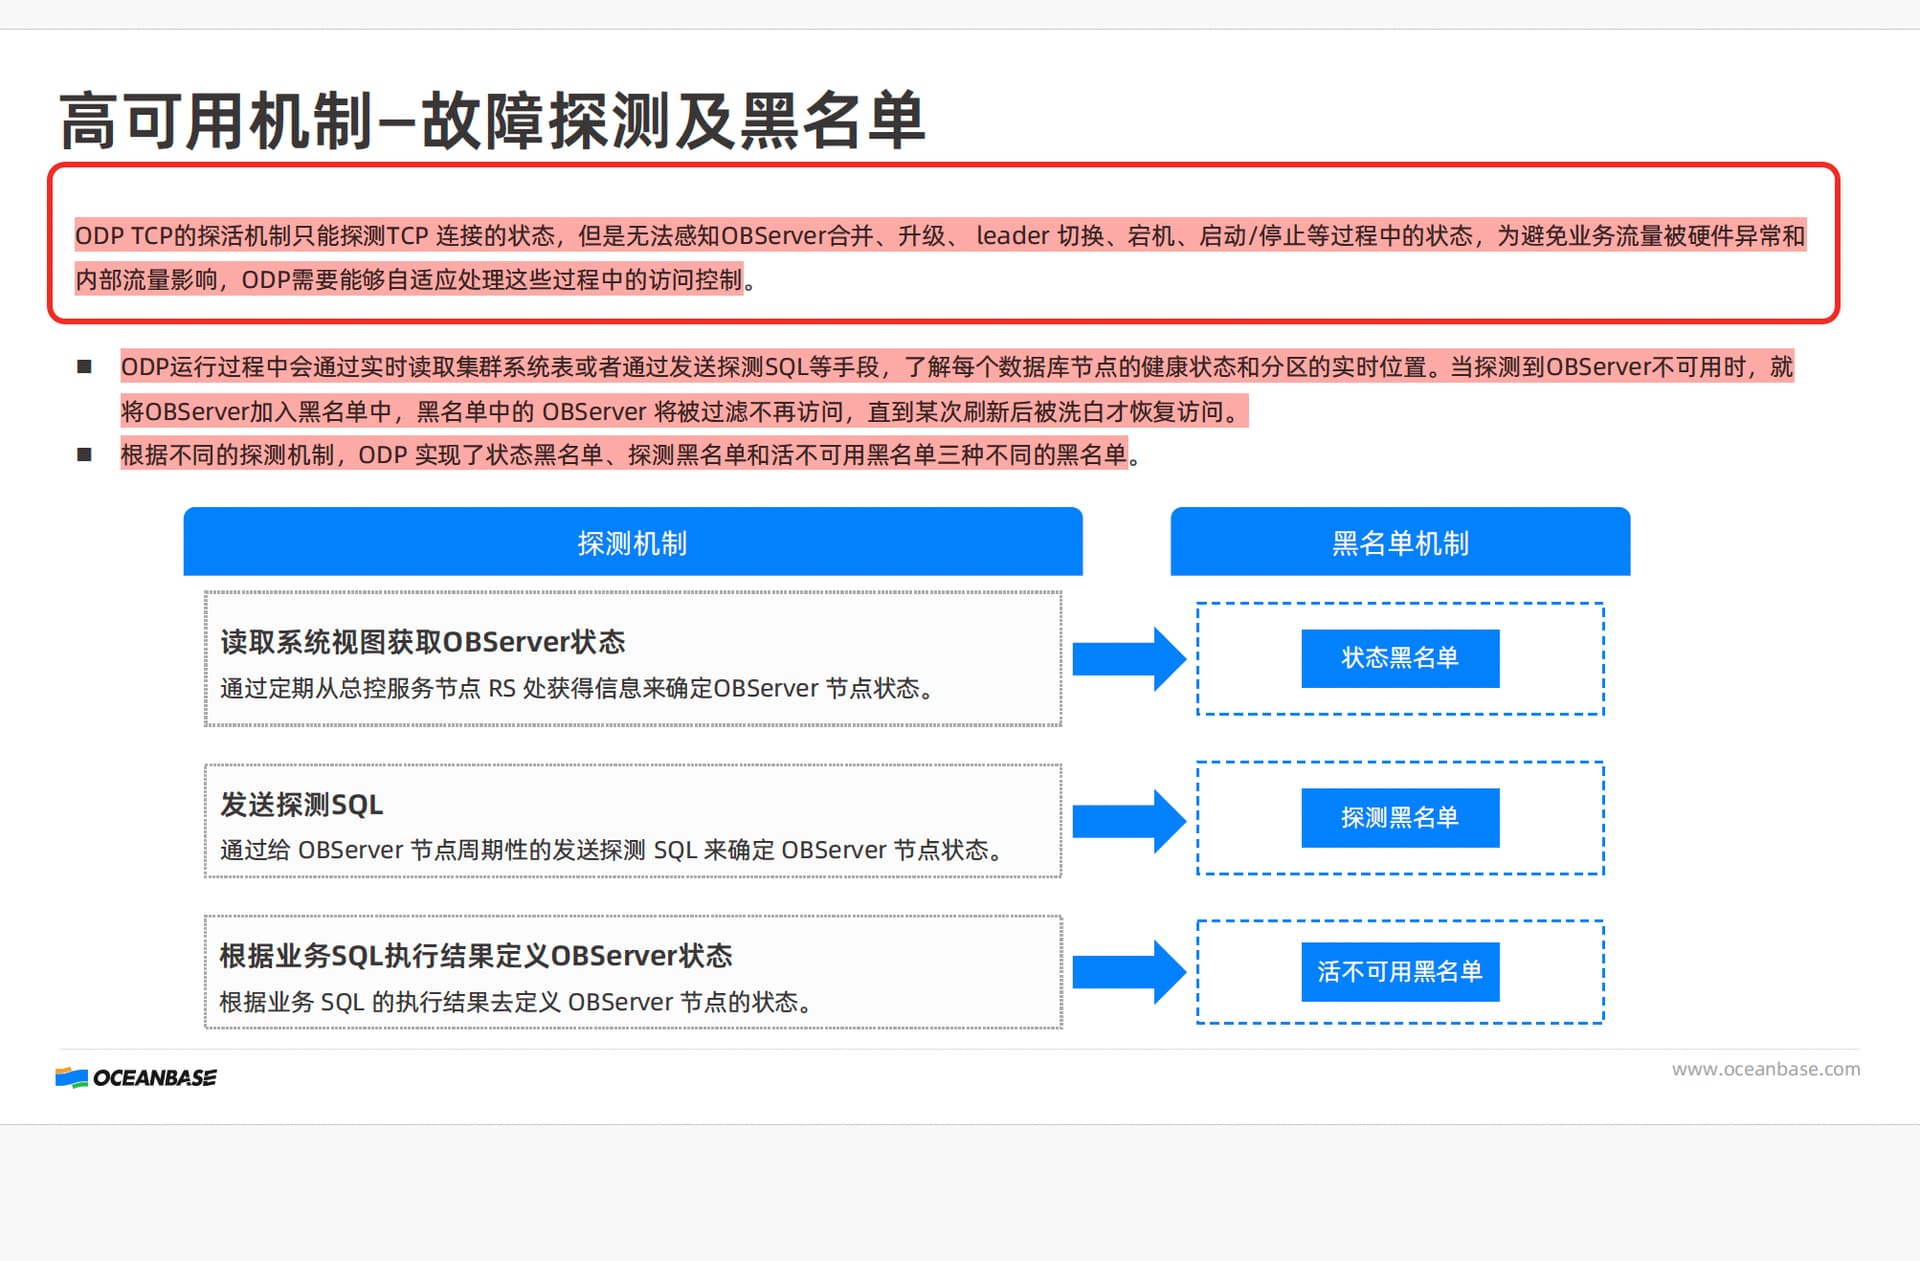This screenshot has height=1261, width=1920.
Task: Click the second black square bullet marker
Action: pyautogui.click(x=85, y=455)
